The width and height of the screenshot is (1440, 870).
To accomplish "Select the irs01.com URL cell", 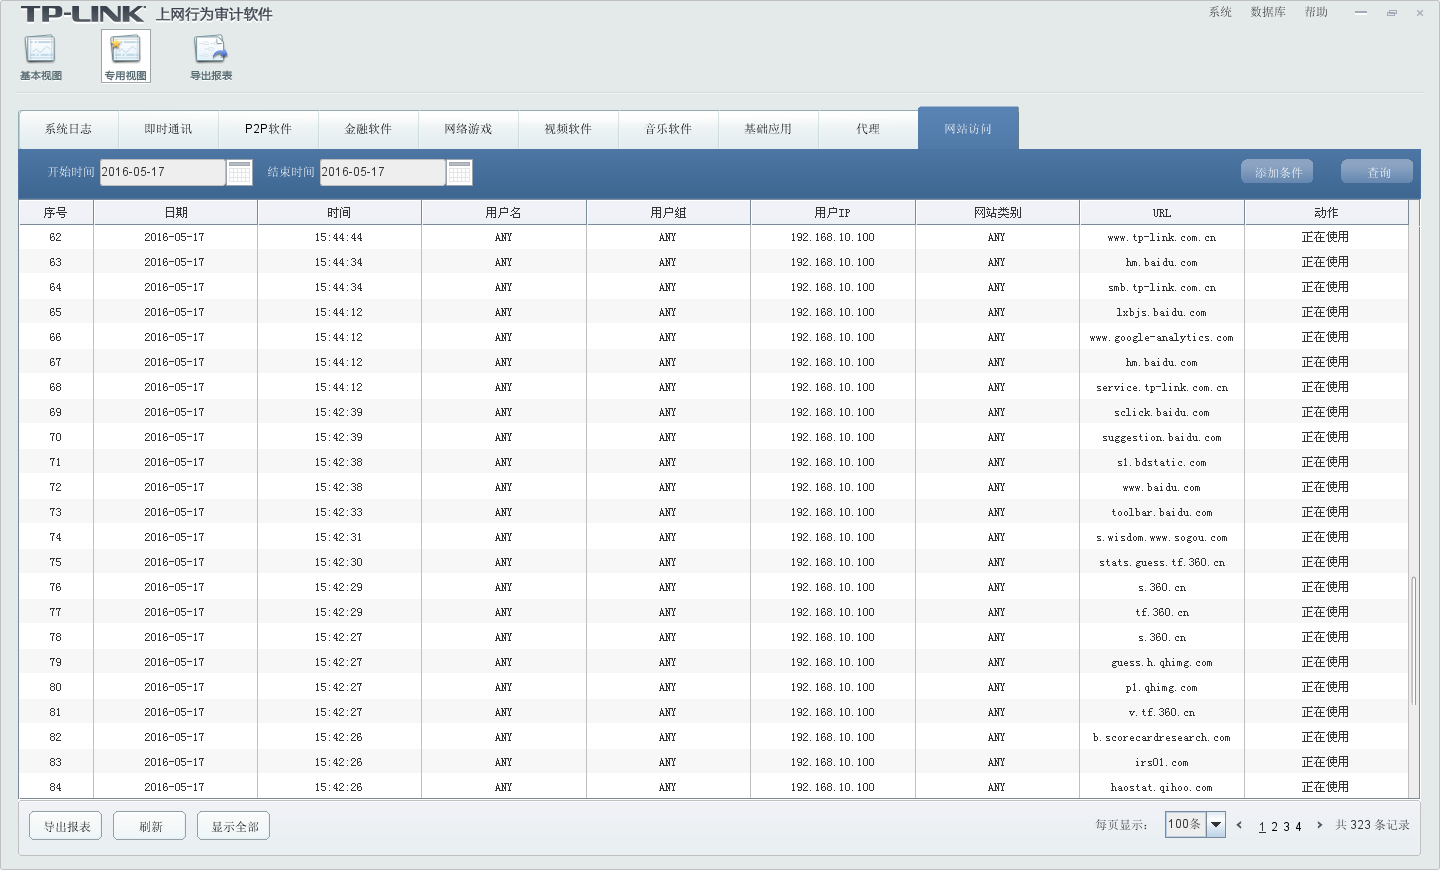I will point(1162,762).
